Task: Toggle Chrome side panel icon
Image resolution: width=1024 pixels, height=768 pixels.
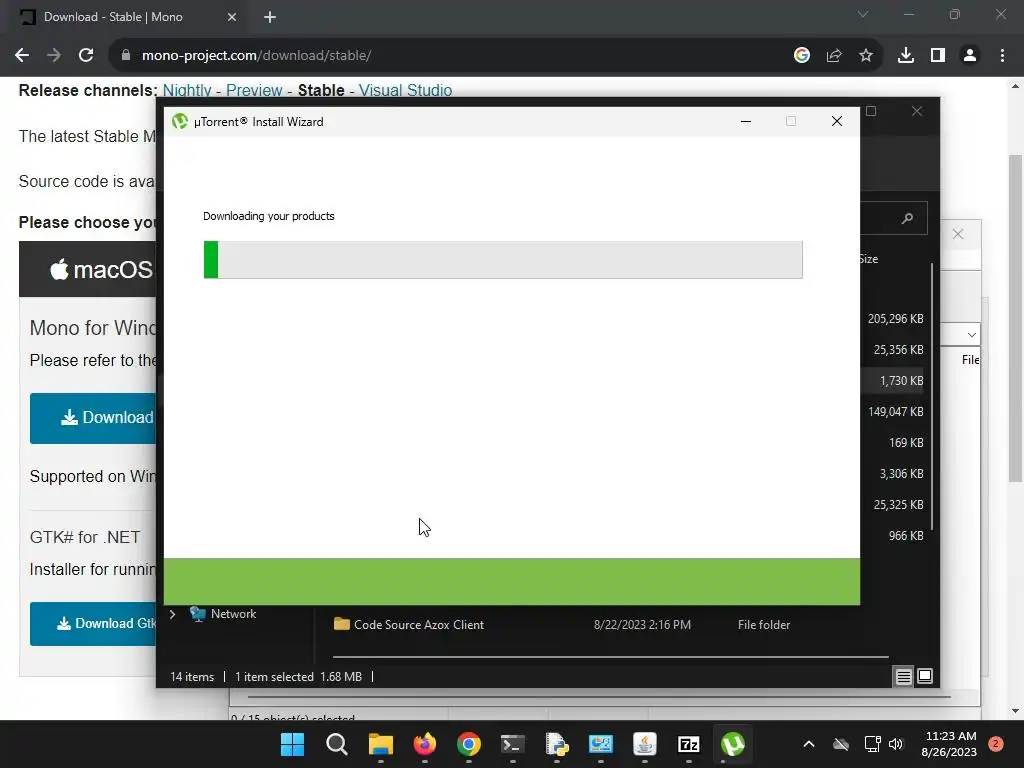Action: click(938, 56)
